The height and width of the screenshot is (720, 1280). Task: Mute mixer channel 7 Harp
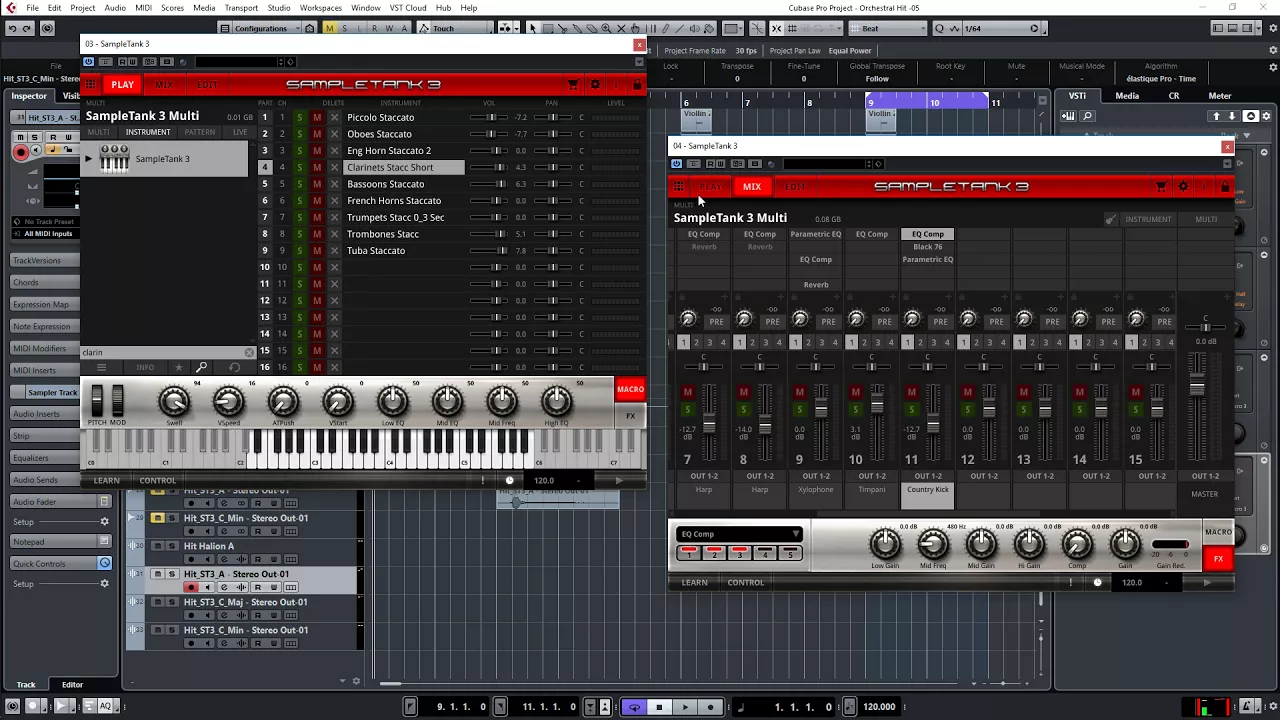(688, 392)
